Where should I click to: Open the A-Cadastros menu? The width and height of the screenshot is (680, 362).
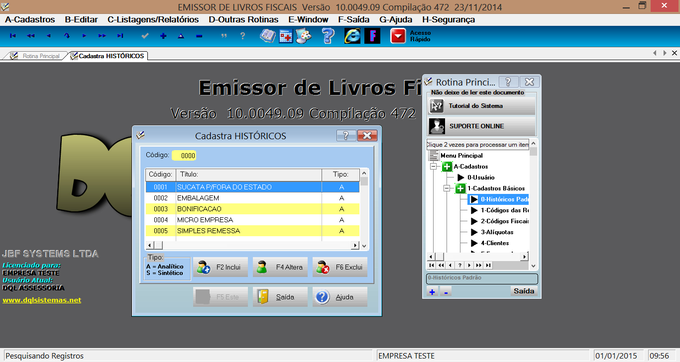coord(30,20)
